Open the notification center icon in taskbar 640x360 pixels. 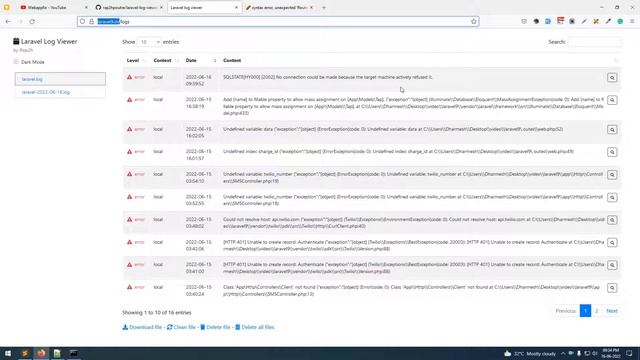pos(629,353)
